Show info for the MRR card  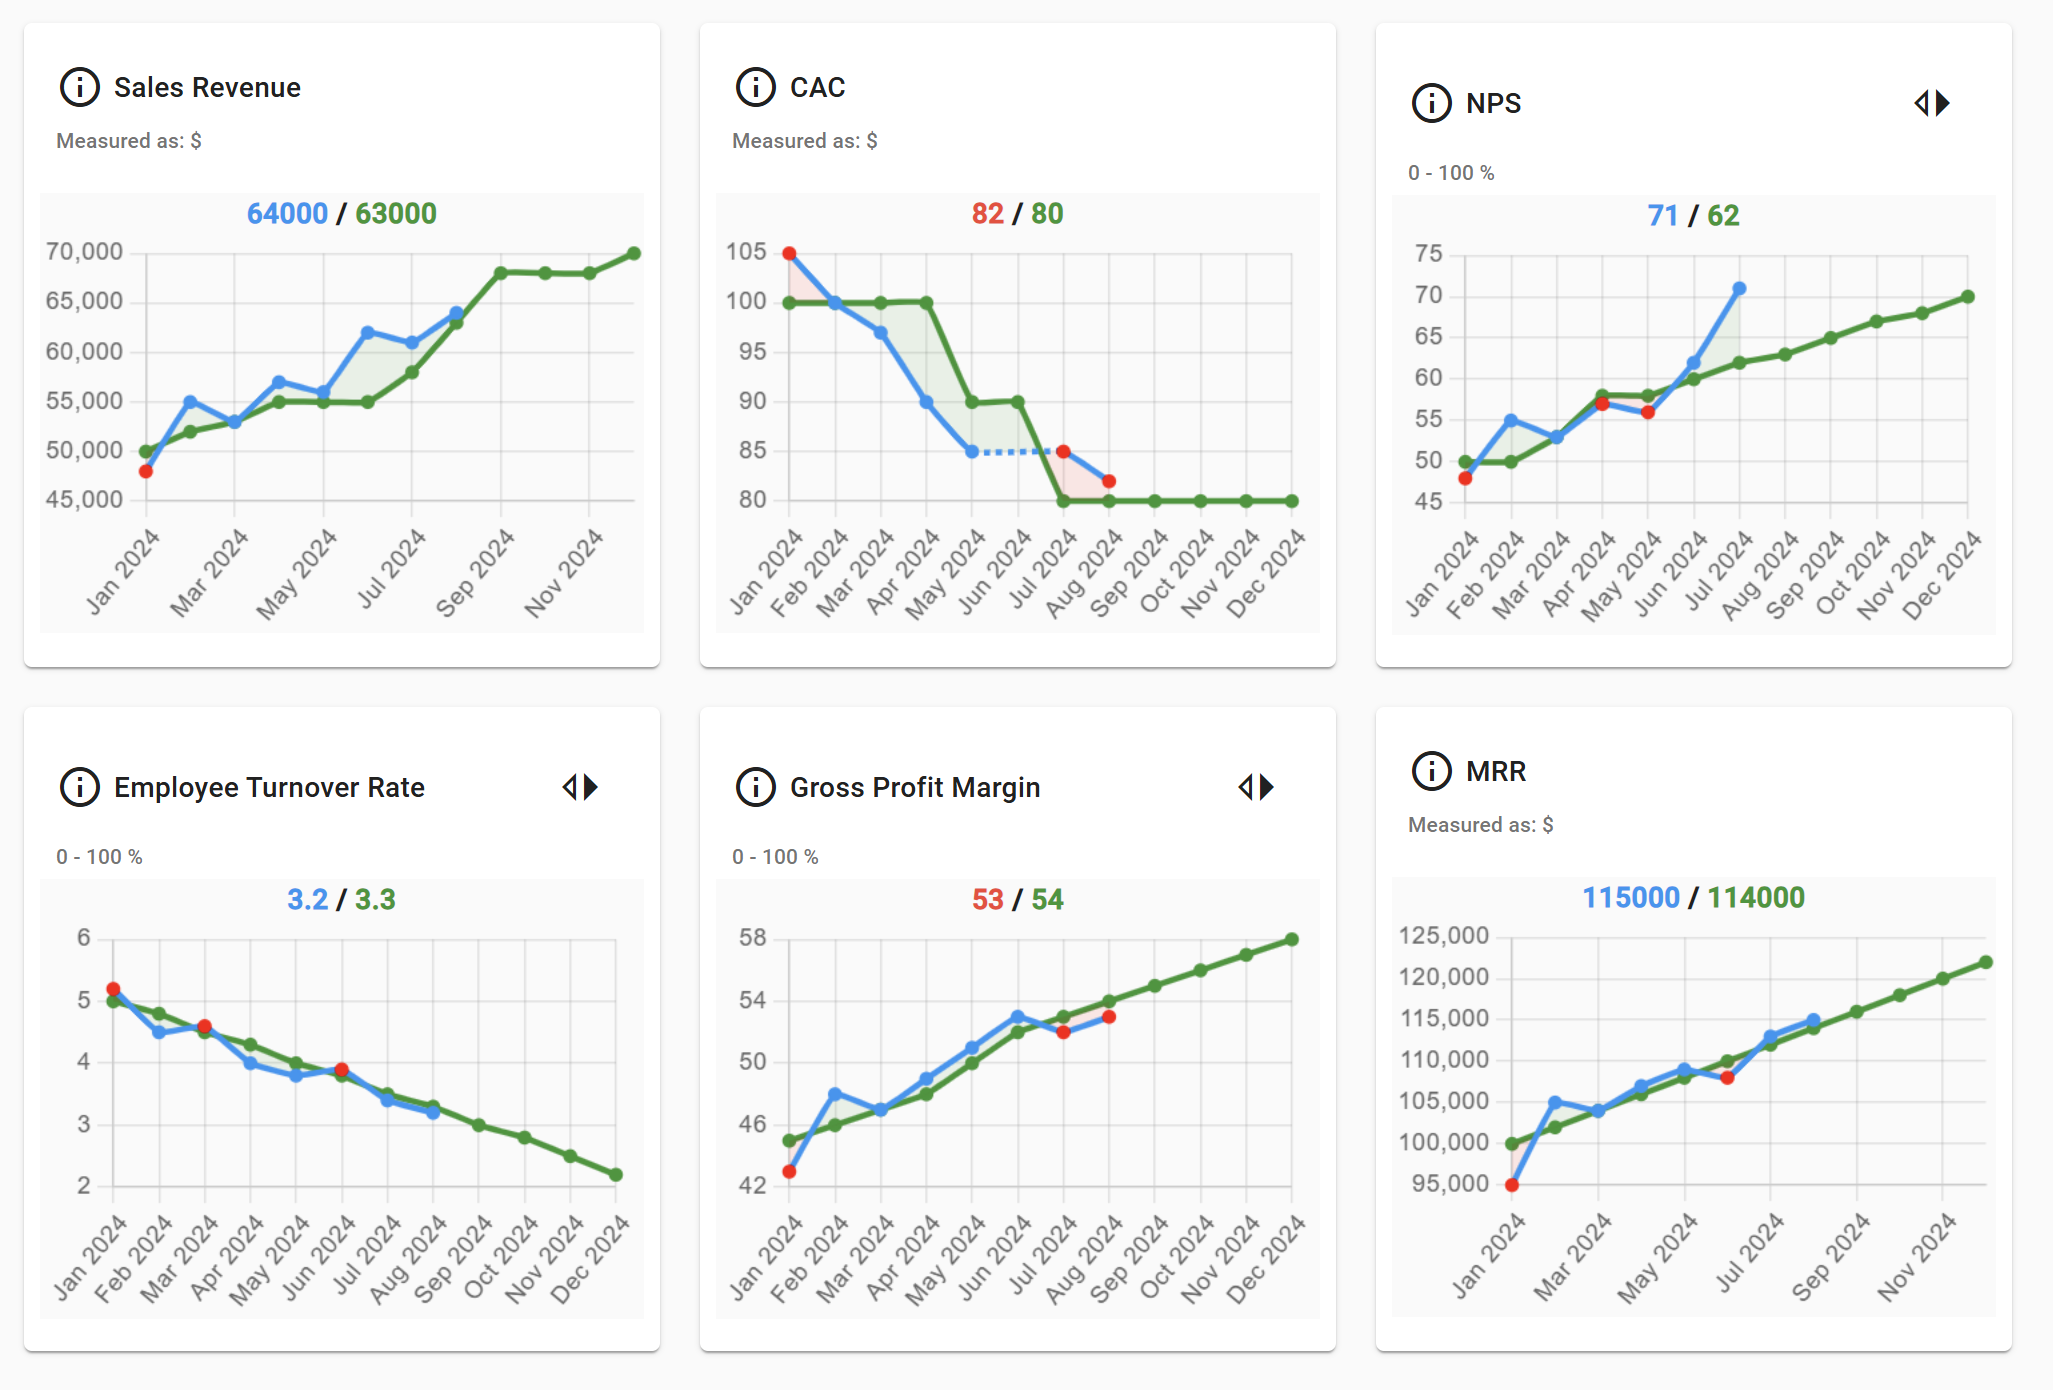point(1432,771)
